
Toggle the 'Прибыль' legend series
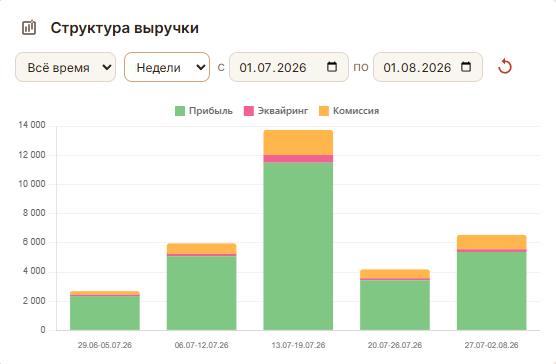pos(204,111)
